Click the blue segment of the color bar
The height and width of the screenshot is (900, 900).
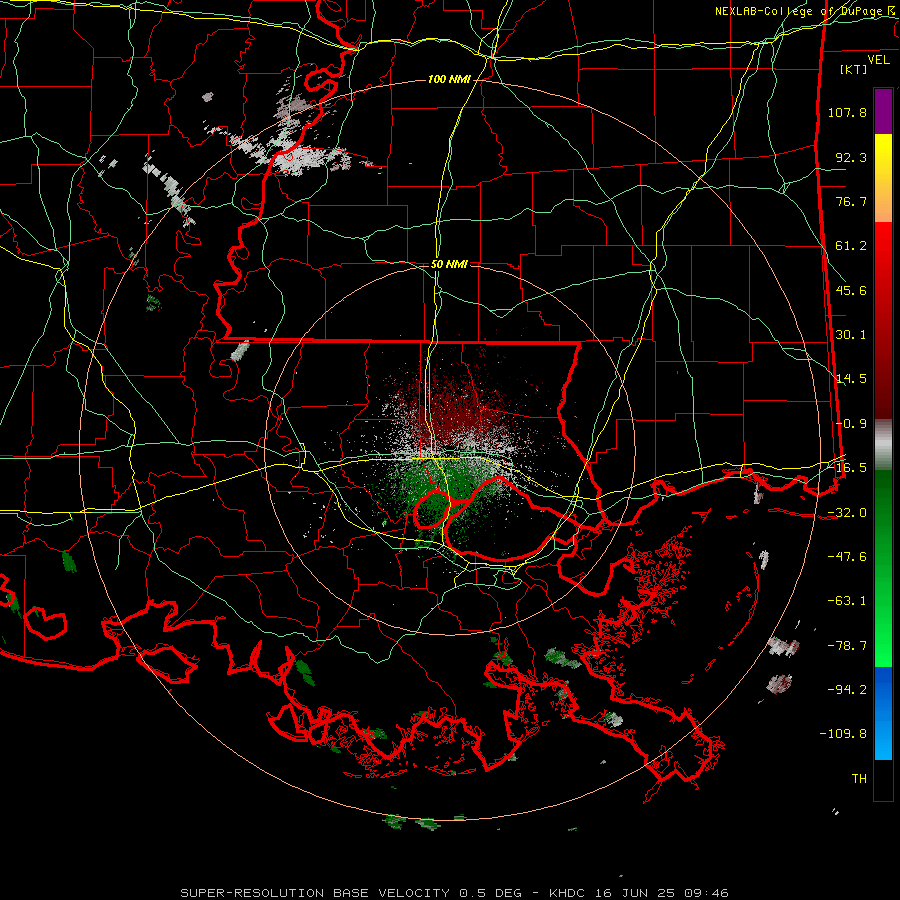883,713
